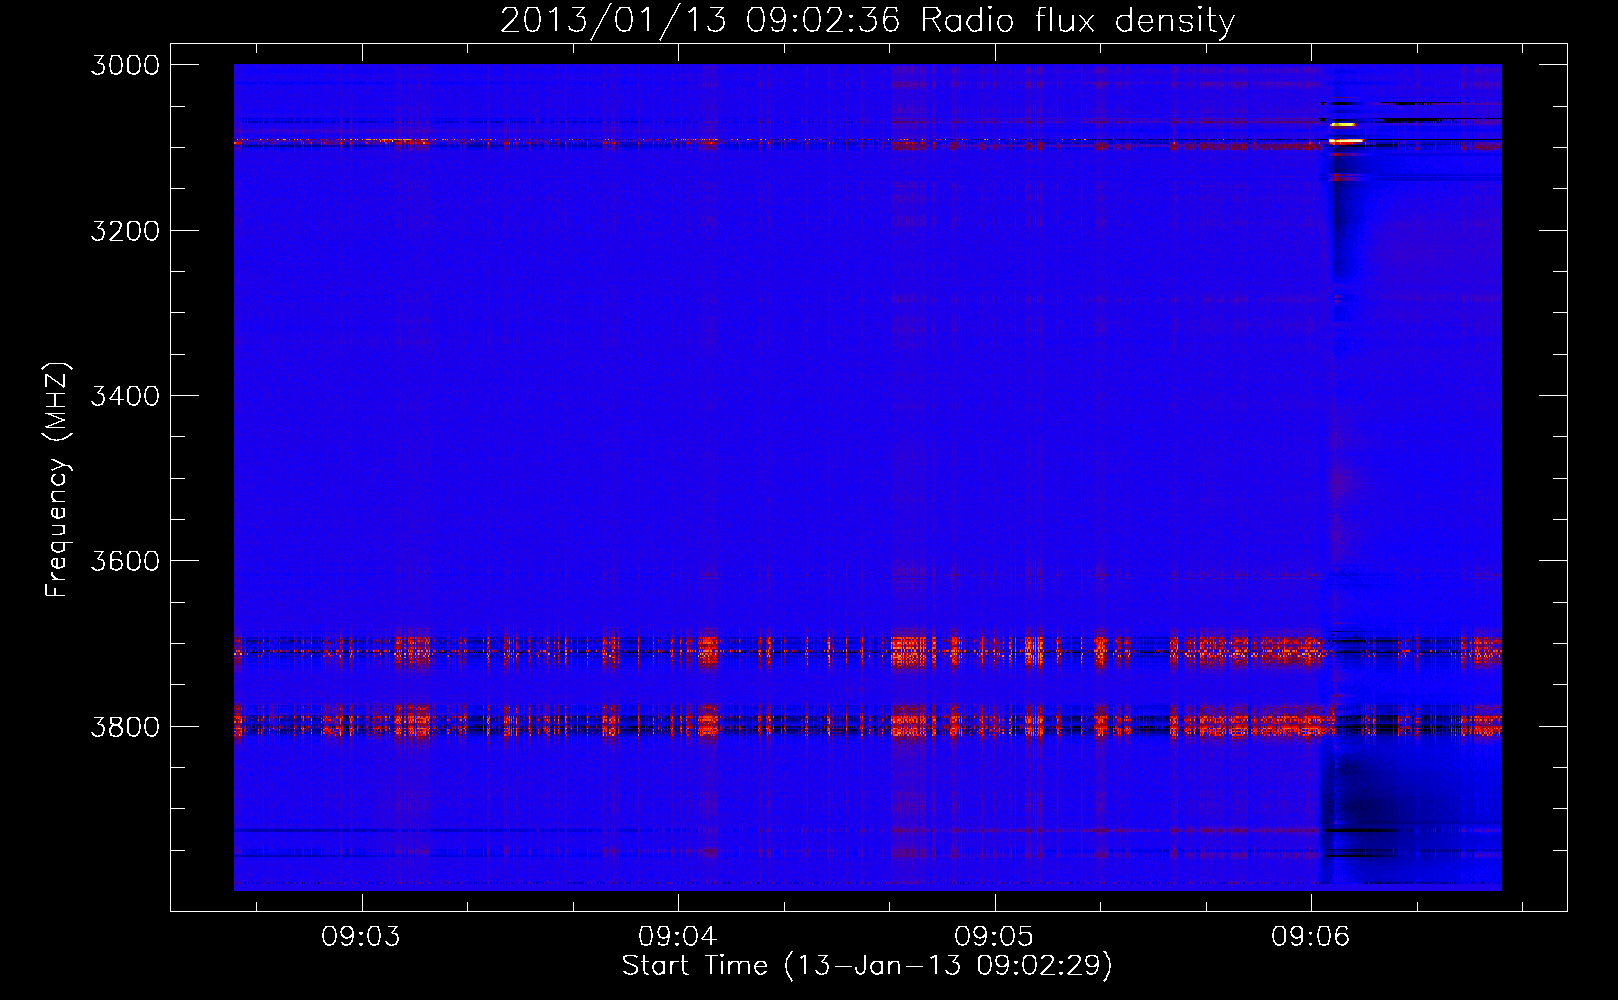This screenshot has height=1000, width=1618.
Task: Click the 09:06 time tick label
Action: coord(1311,936)
